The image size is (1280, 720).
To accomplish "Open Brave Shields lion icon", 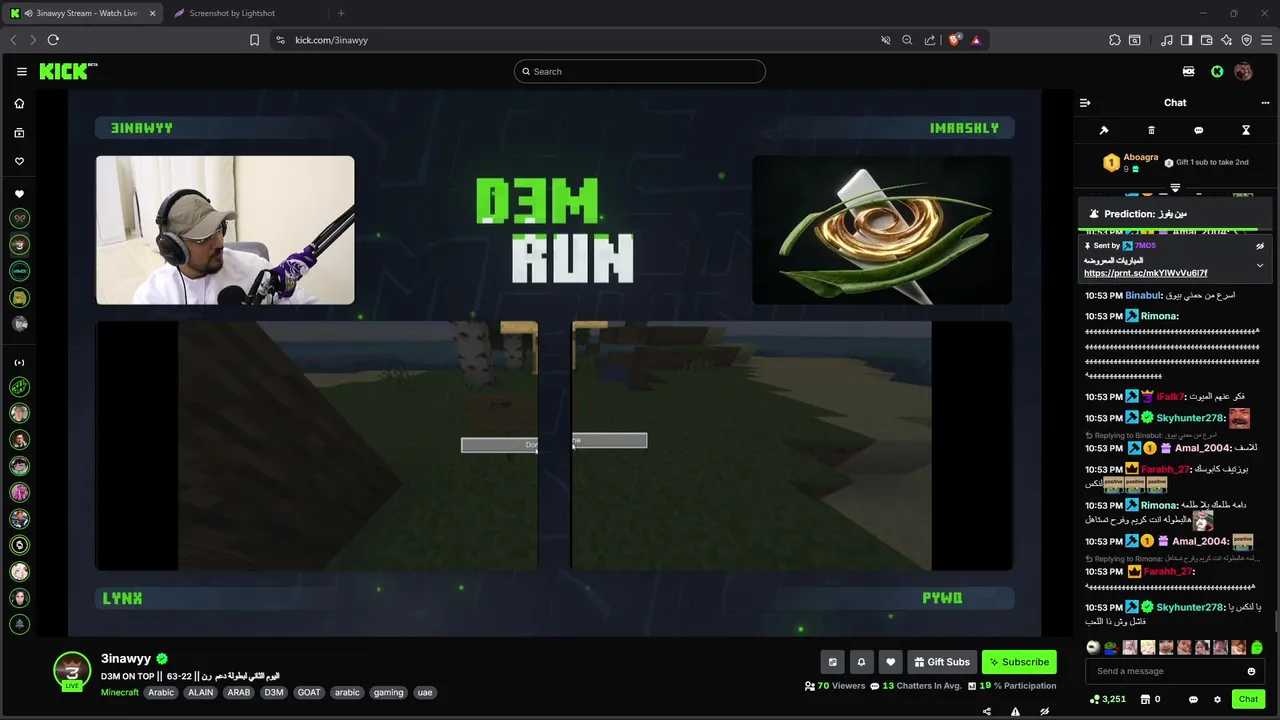I will pyautogui.click(x=954, y=40).
